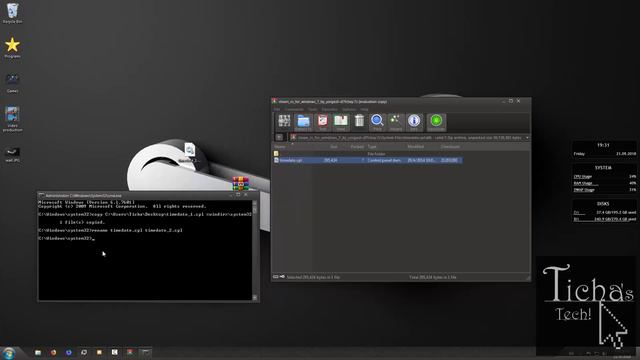Select the timedate.cpl file row in WinRAR
The image size is (640, 360).
(x=367, y=160)
